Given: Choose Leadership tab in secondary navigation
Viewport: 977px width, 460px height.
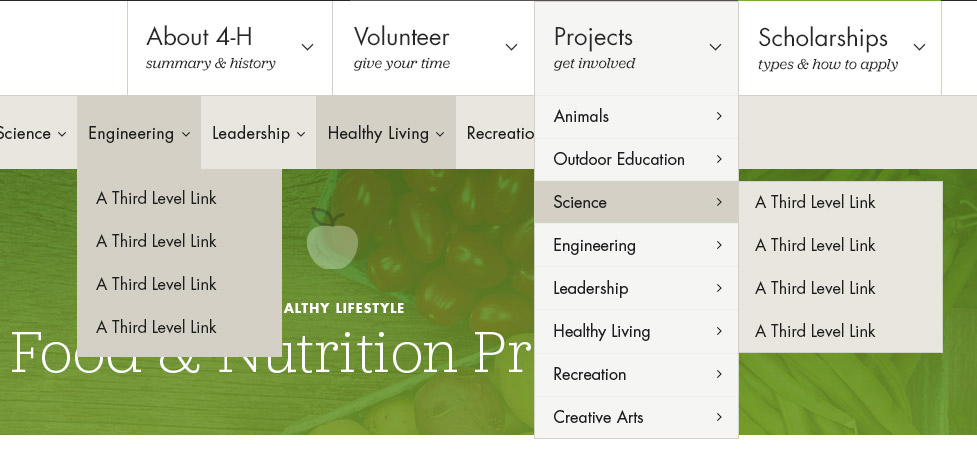Looking at the screenshot, I should pos(259,133).
